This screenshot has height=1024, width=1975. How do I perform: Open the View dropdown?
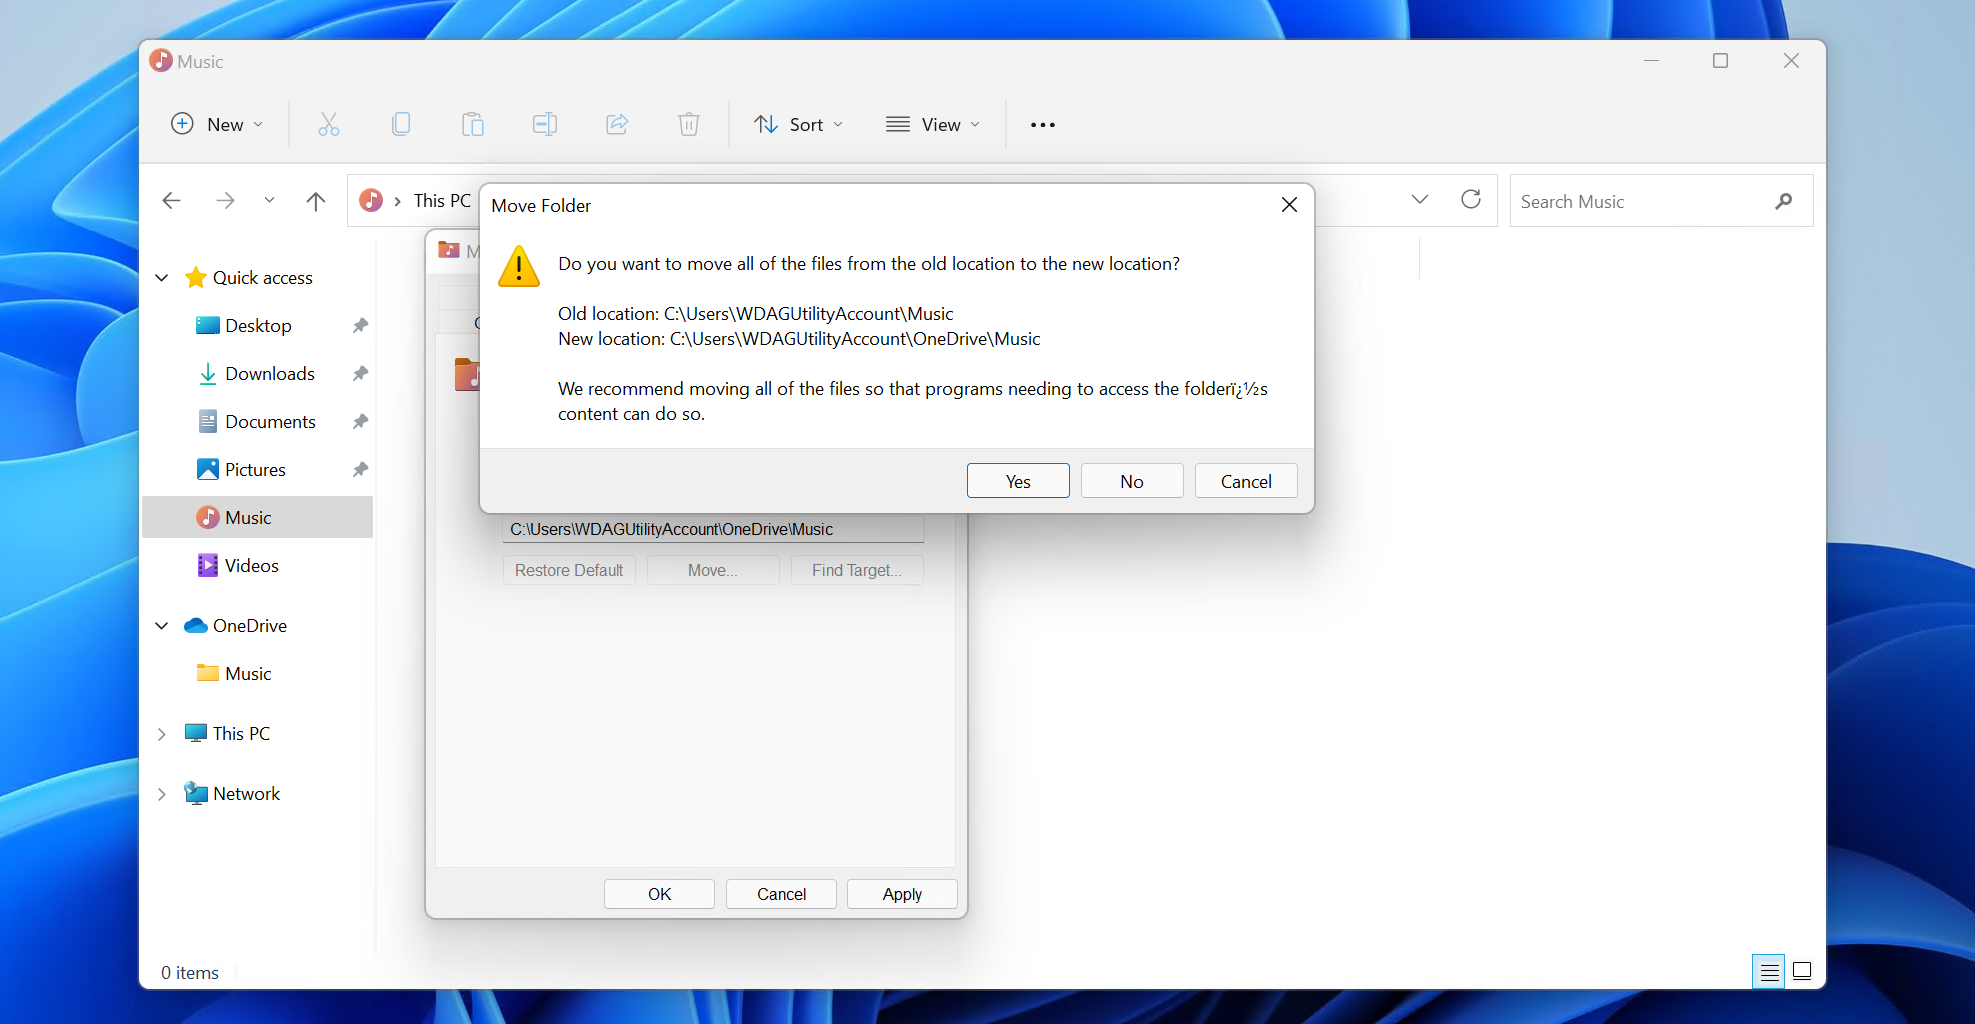click(x=932, y=124)
